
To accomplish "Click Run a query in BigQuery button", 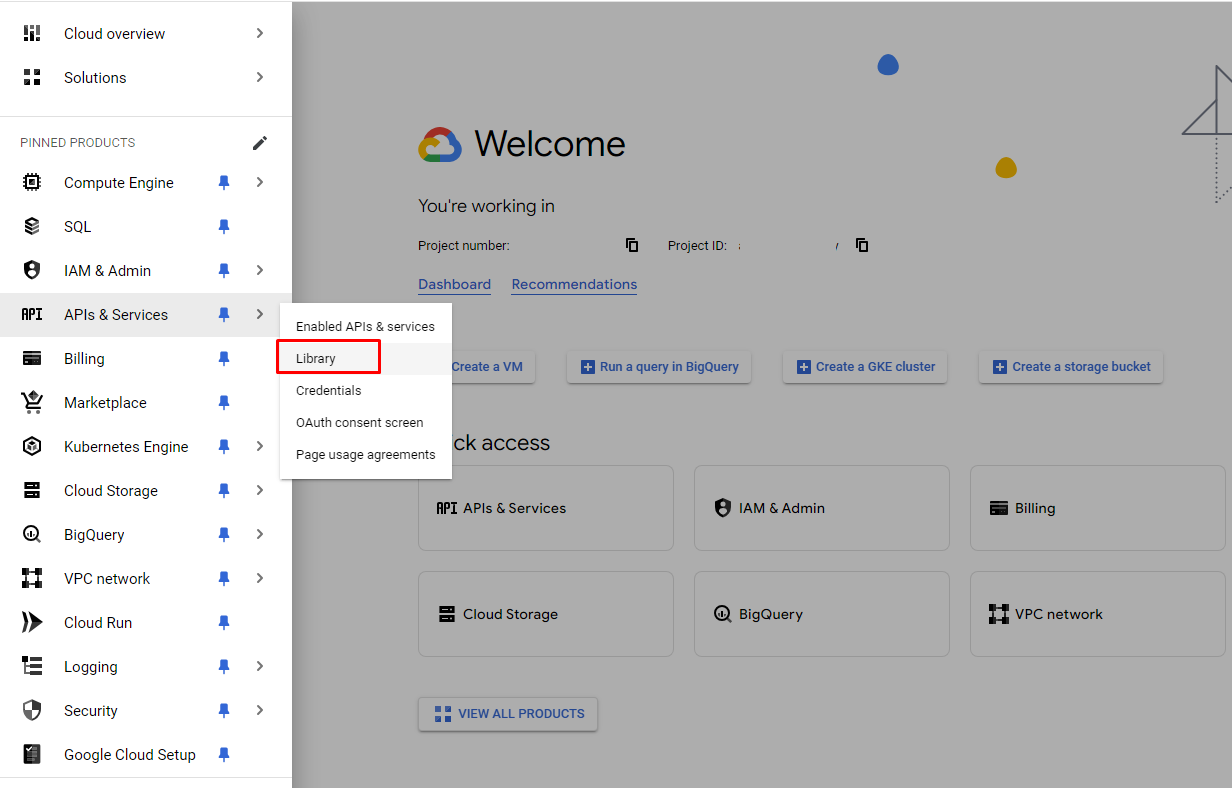I will click(x=659, y=367).
